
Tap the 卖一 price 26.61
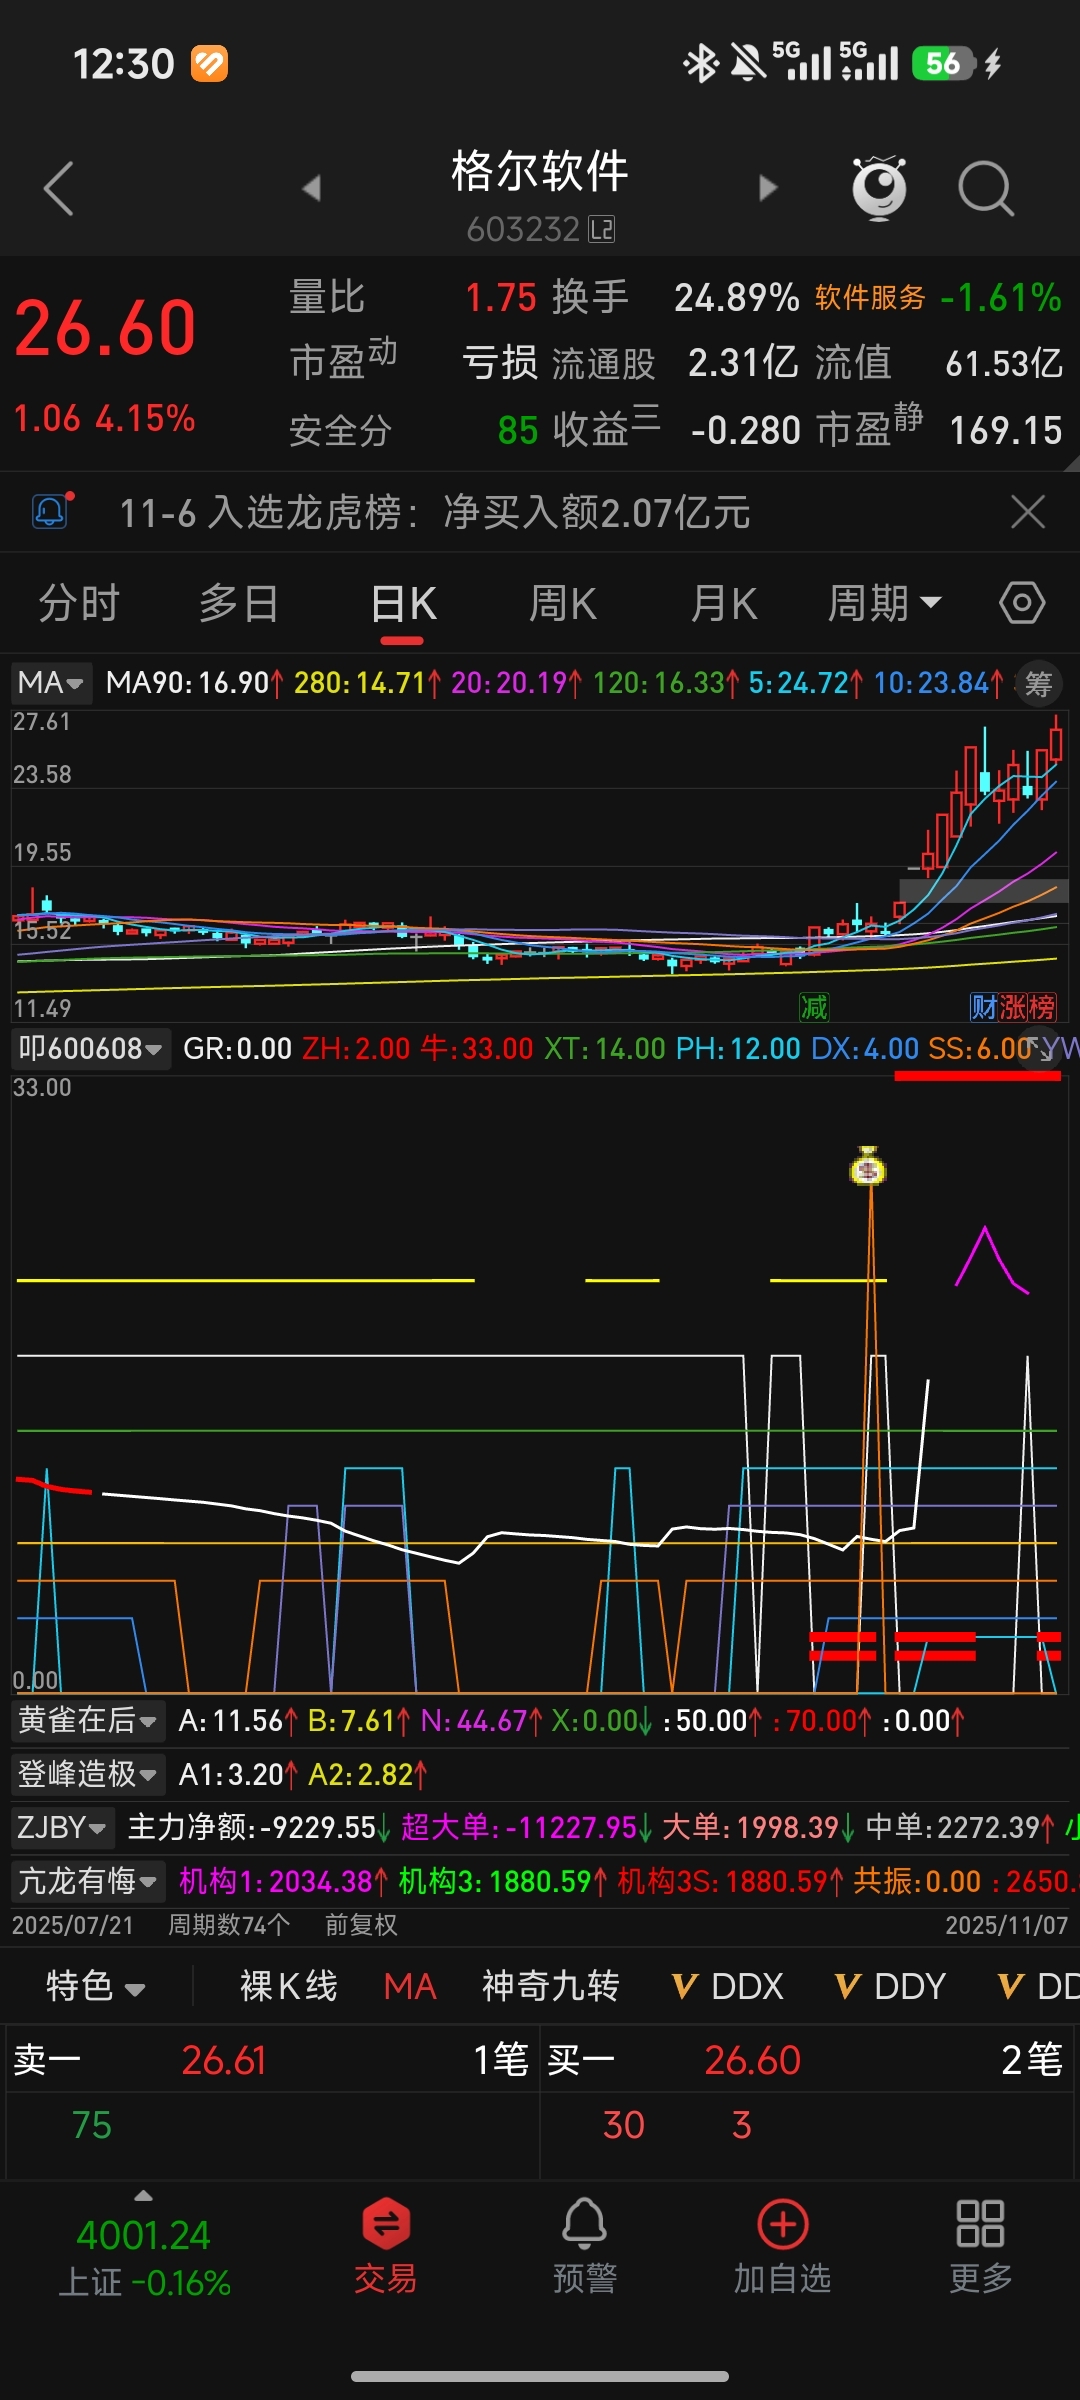click(x=224, y=2061)
